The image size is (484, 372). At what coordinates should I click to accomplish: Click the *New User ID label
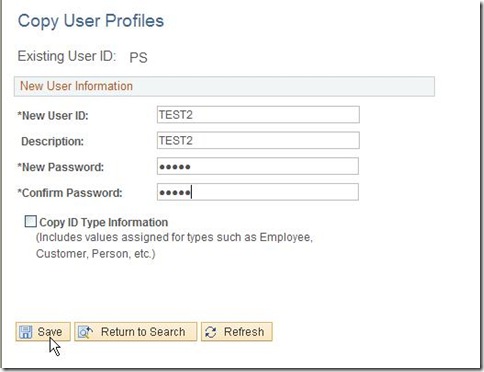(53, 116)
